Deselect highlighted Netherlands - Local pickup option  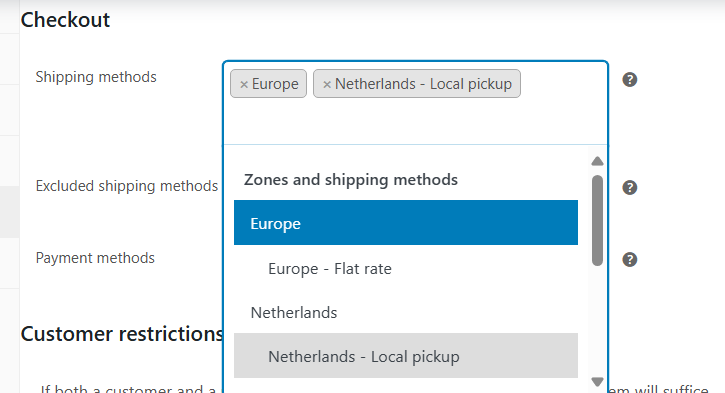(x=406, y=356)
